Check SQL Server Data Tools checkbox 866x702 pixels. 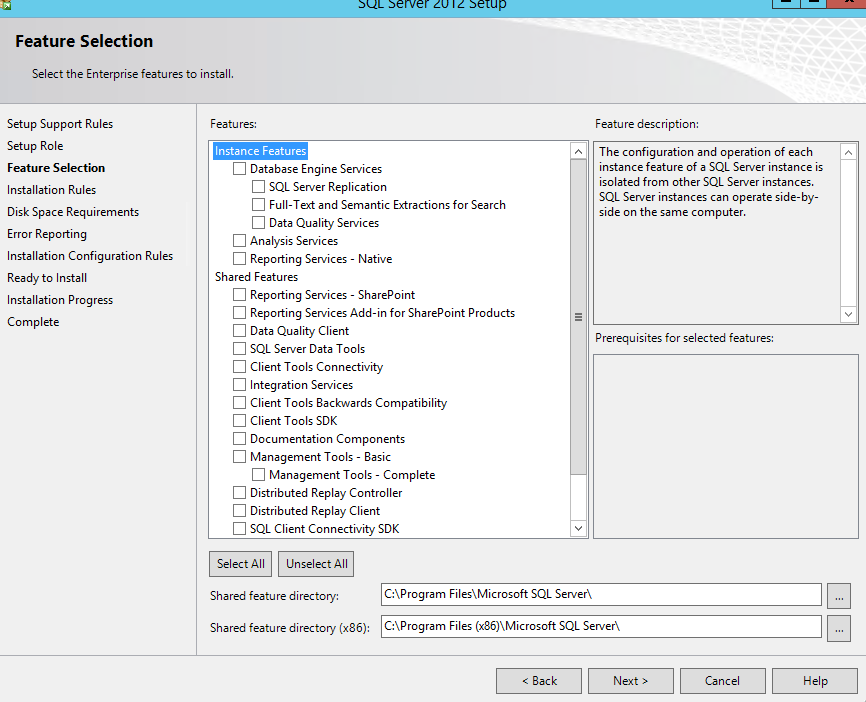239,349
